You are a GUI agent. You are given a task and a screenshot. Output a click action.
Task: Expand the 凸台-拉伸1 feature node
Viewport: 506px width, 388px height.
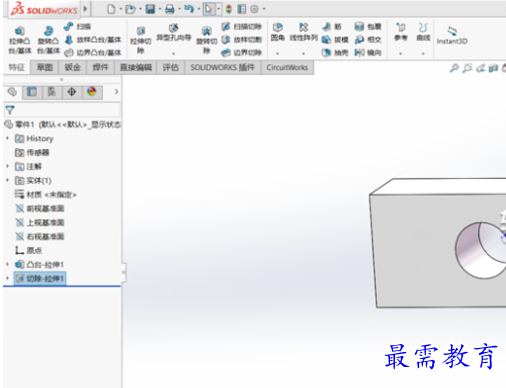[x=8, y=264]
